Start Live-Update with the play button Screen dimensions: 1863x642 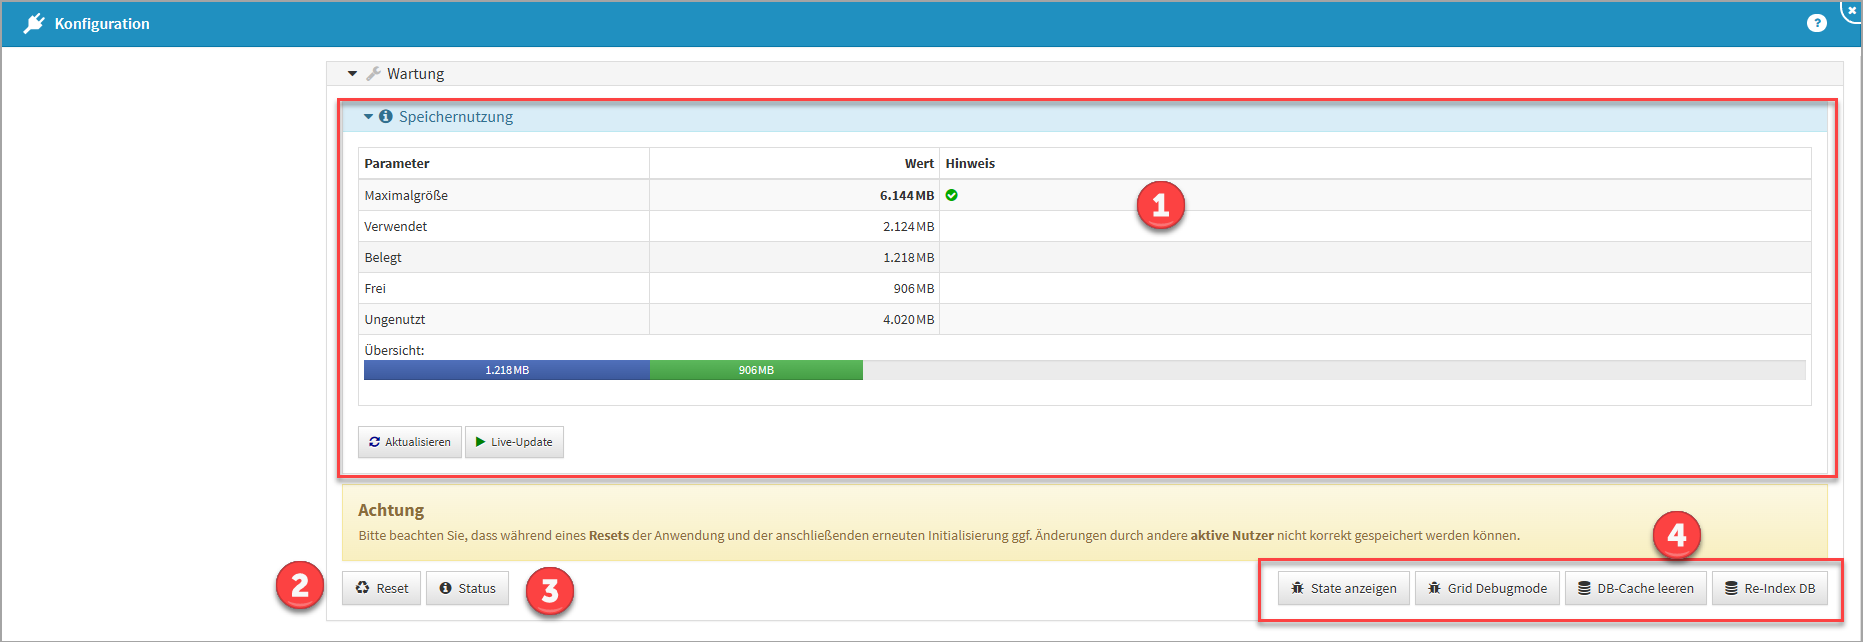tap(514, 442)
